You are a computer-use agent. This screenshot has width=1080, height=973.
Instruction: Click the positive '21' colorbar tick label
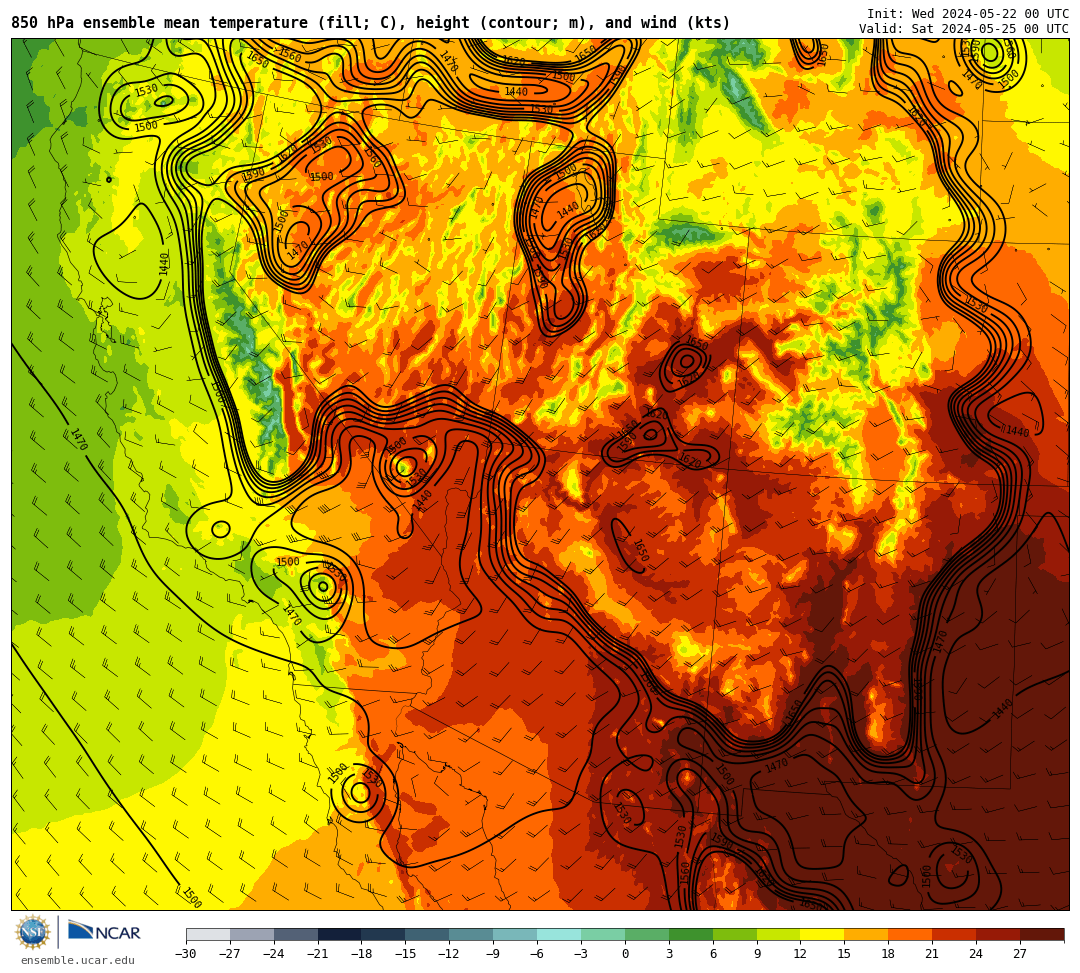pos(932,954)
